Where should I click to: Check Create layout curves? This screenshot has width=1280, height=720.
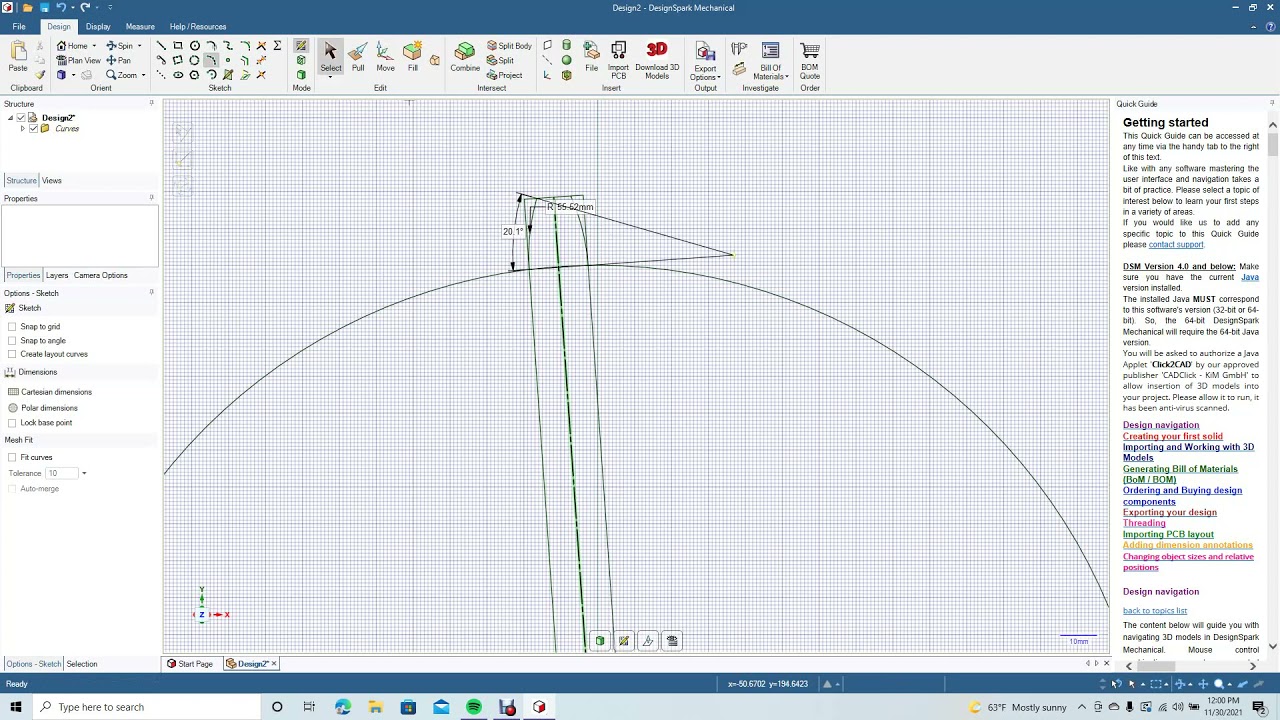pyautogui.click(x=12, y=354)
